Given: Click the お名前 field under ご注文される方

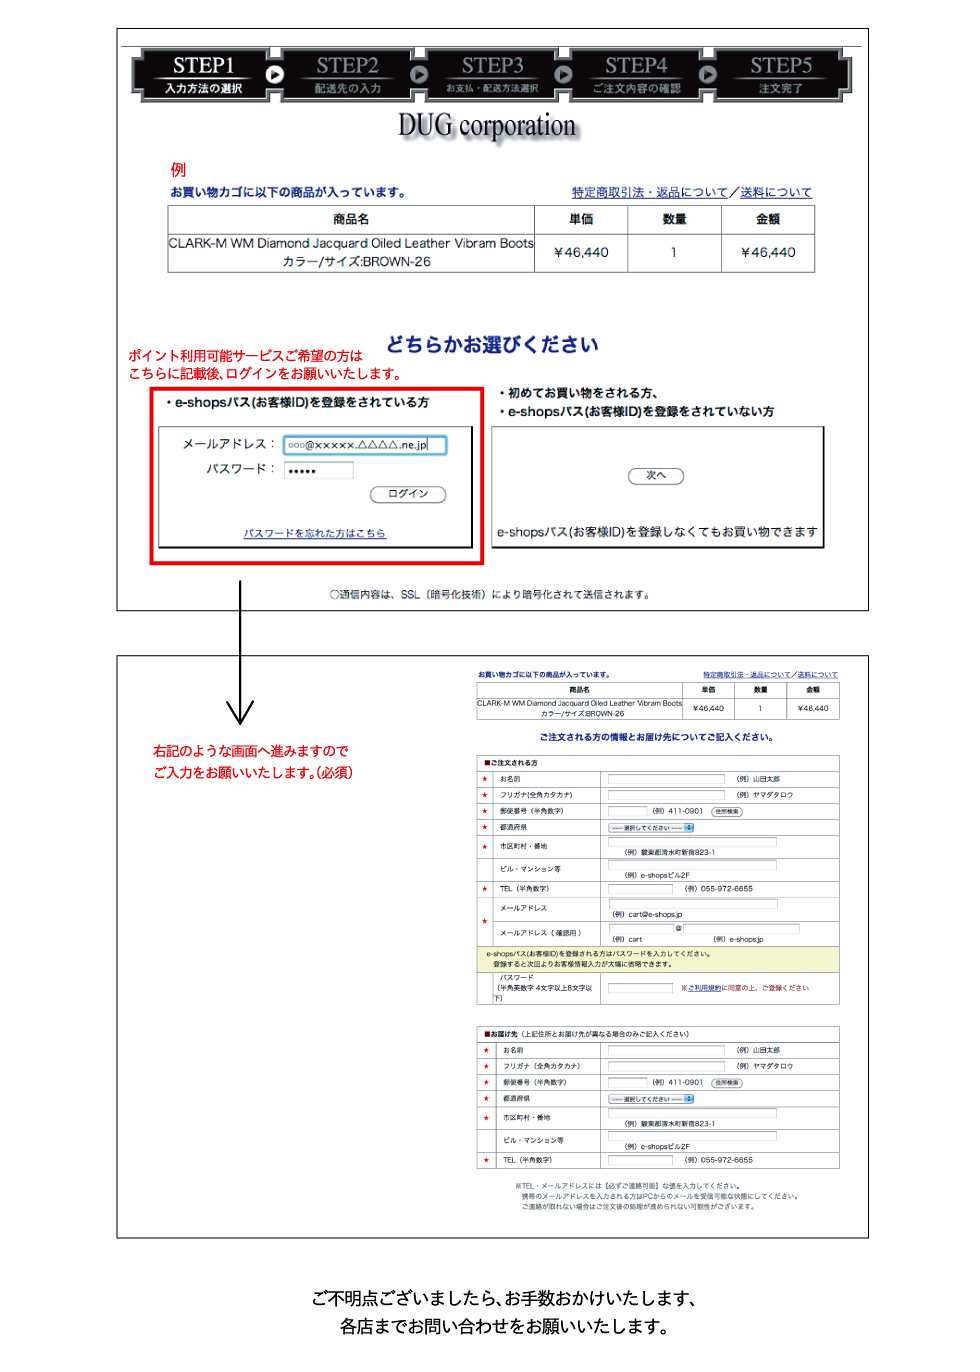Looking at the screenshot, I should pyautogui.click(x=666, y=778).
